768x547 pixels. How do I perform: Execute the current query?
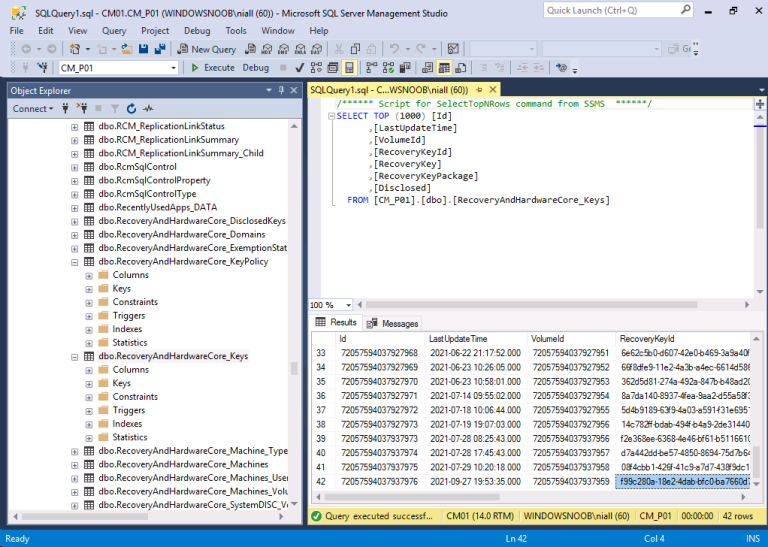coord(212,68)
